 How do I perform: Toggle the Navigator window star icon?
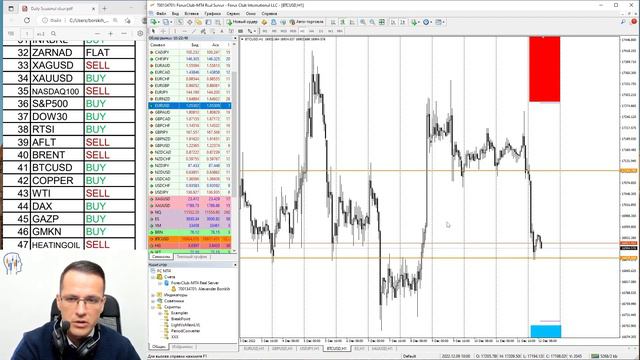(198, 22)
